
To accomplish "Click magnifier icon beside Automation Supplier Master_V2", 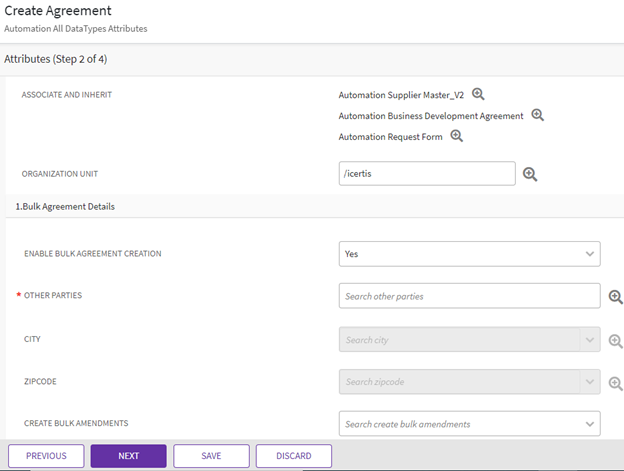I will coord(478,94).
